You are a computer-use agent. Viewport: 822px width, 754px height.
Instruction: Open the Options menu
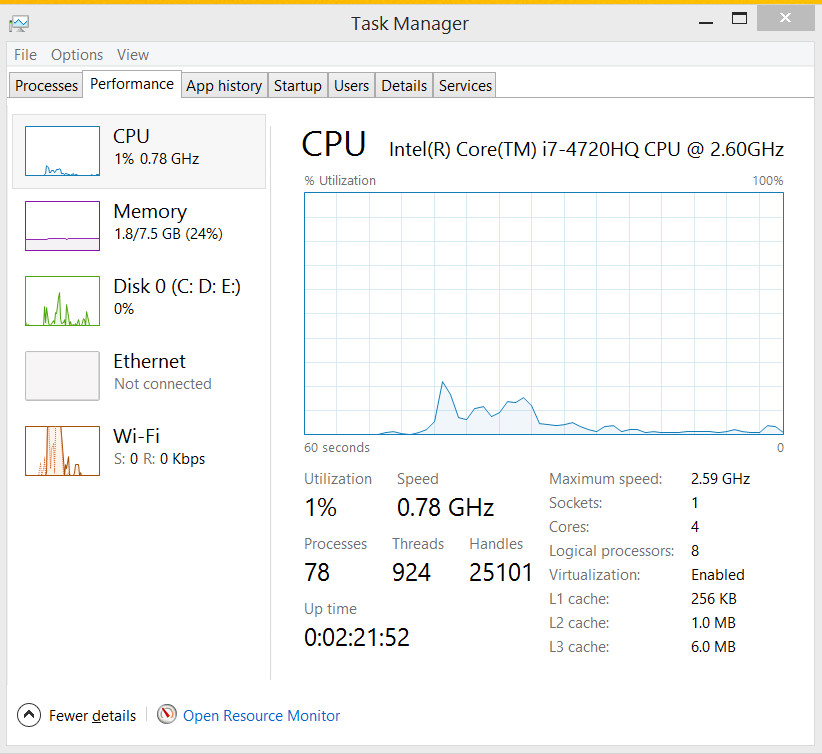[x=77, y=55]
